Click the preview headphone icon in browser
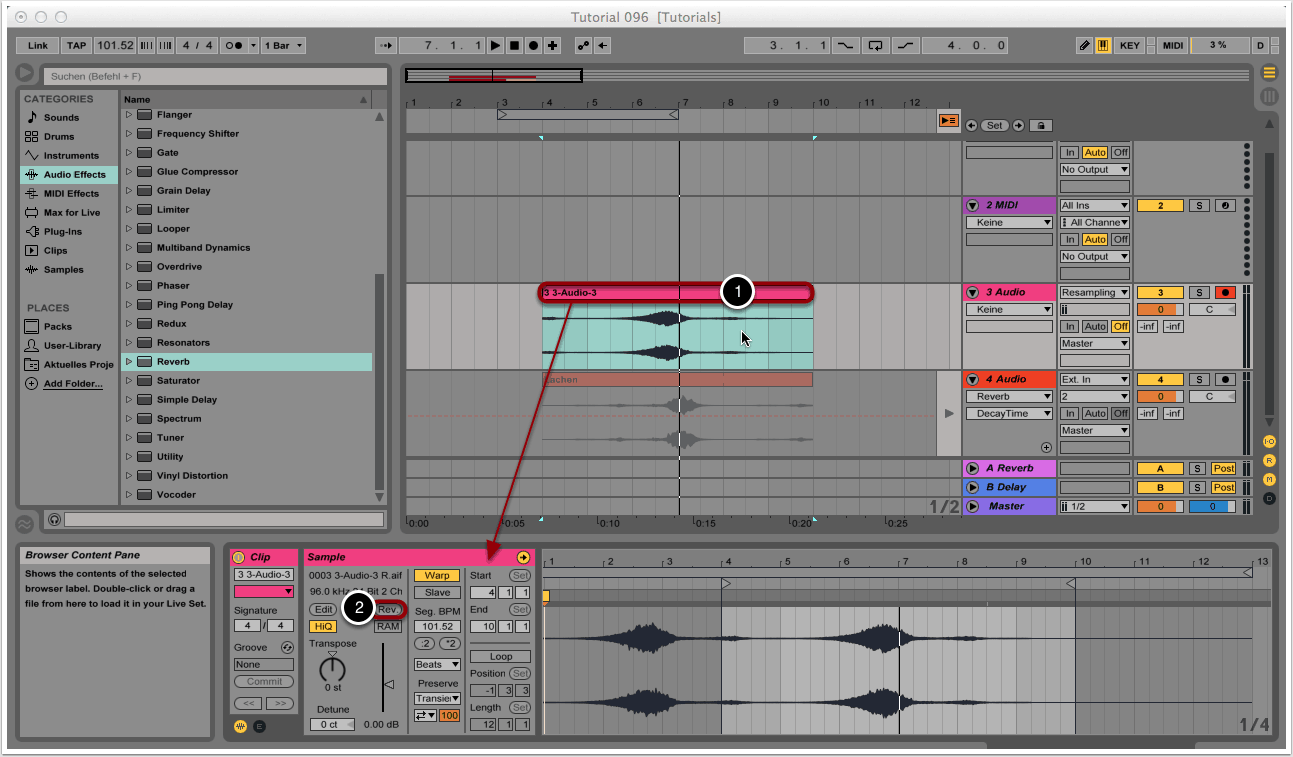 pyautogui.click(x=54, y=519)
